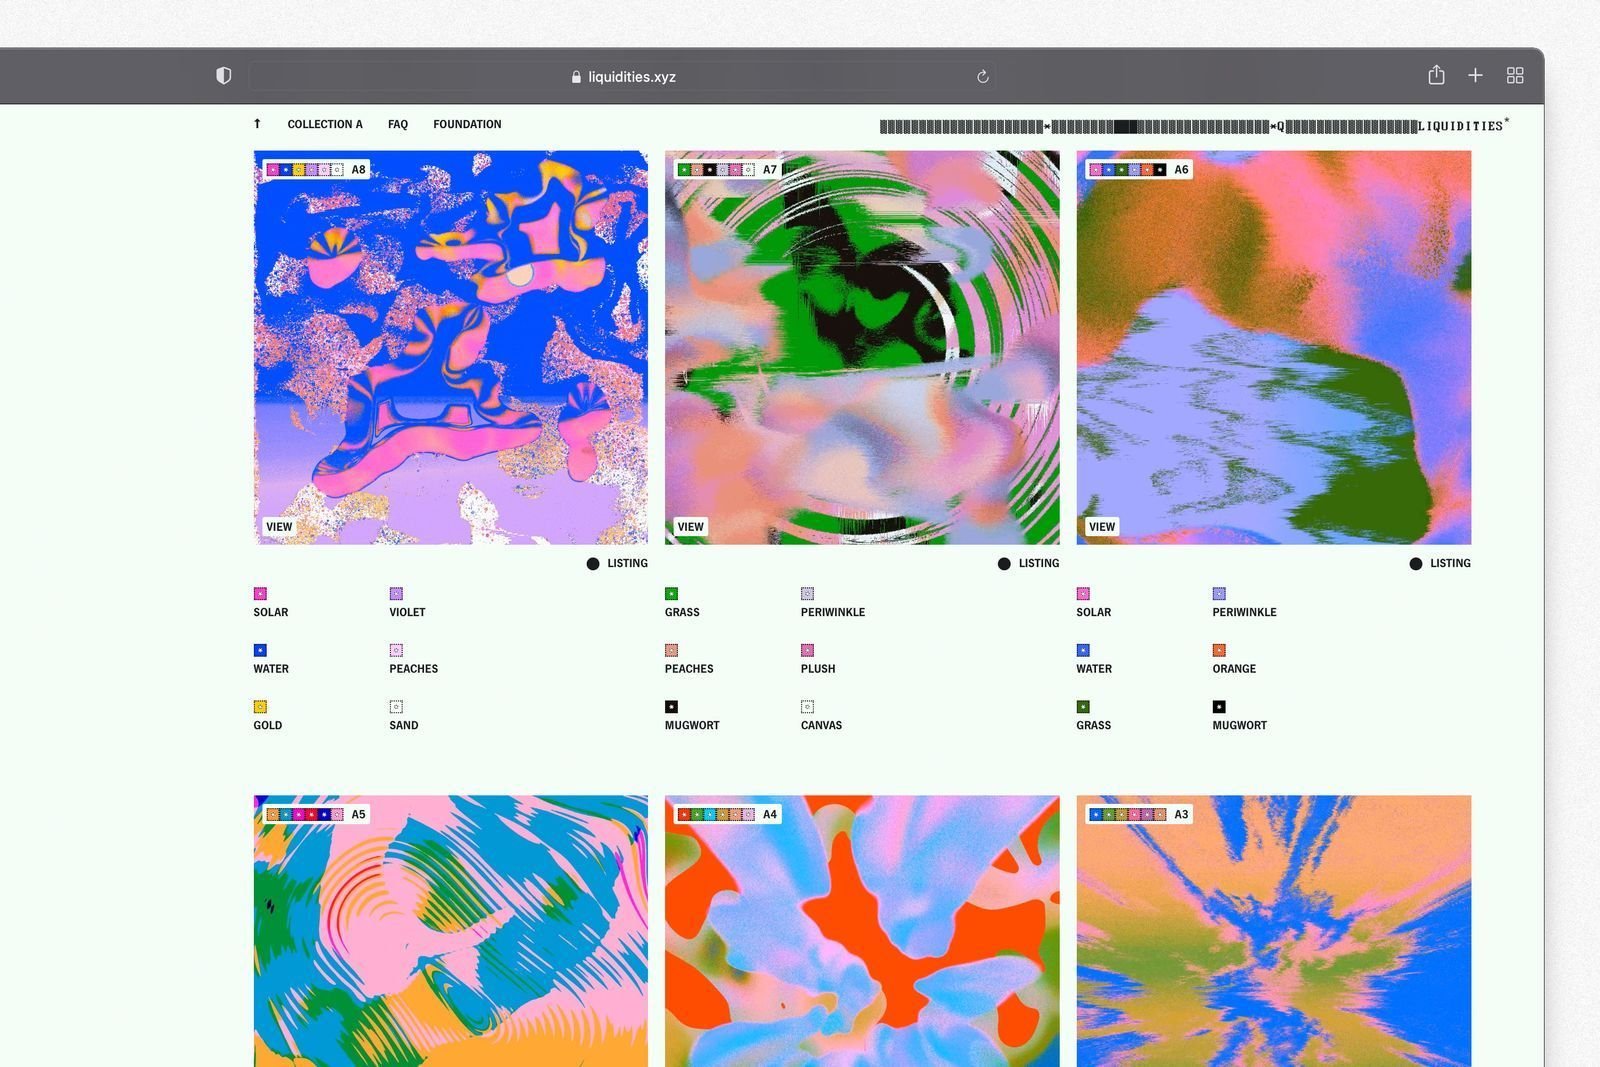Select SOLAR swatch under A8

point(260,594)
